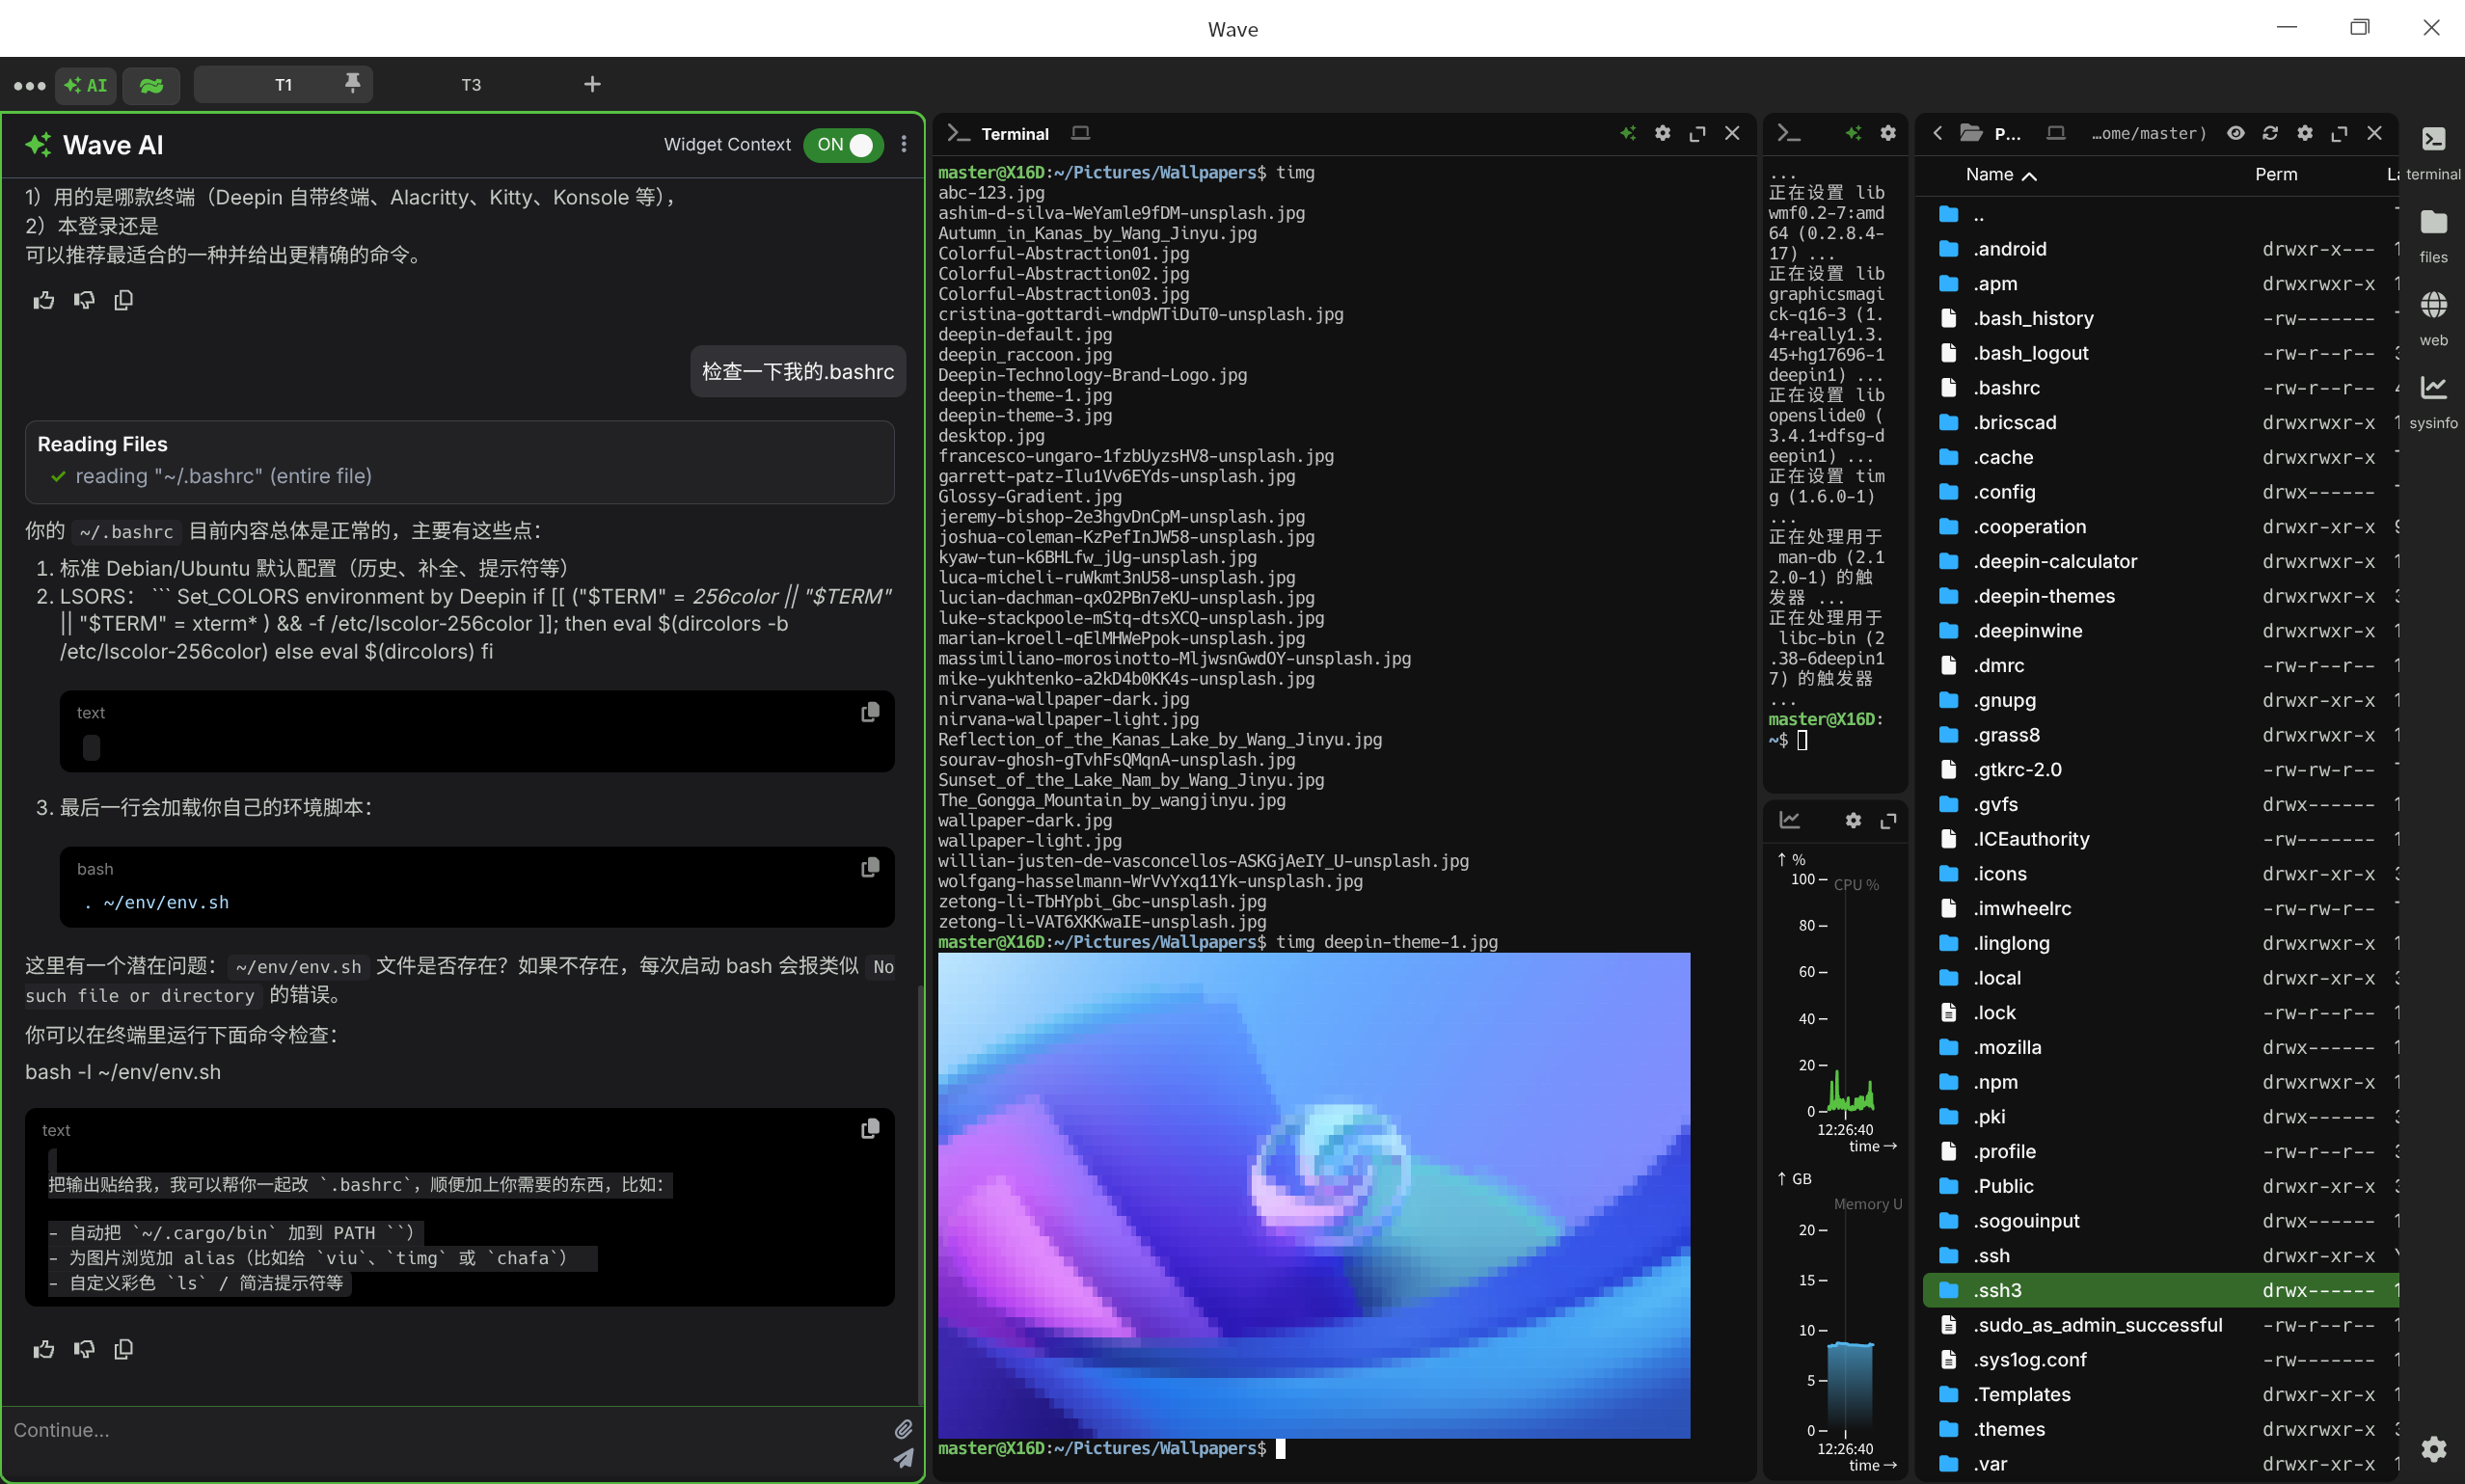Sort files by the Perm column header
Viewport: 2465px width, 1484px height.
(x=2276, y=174)
